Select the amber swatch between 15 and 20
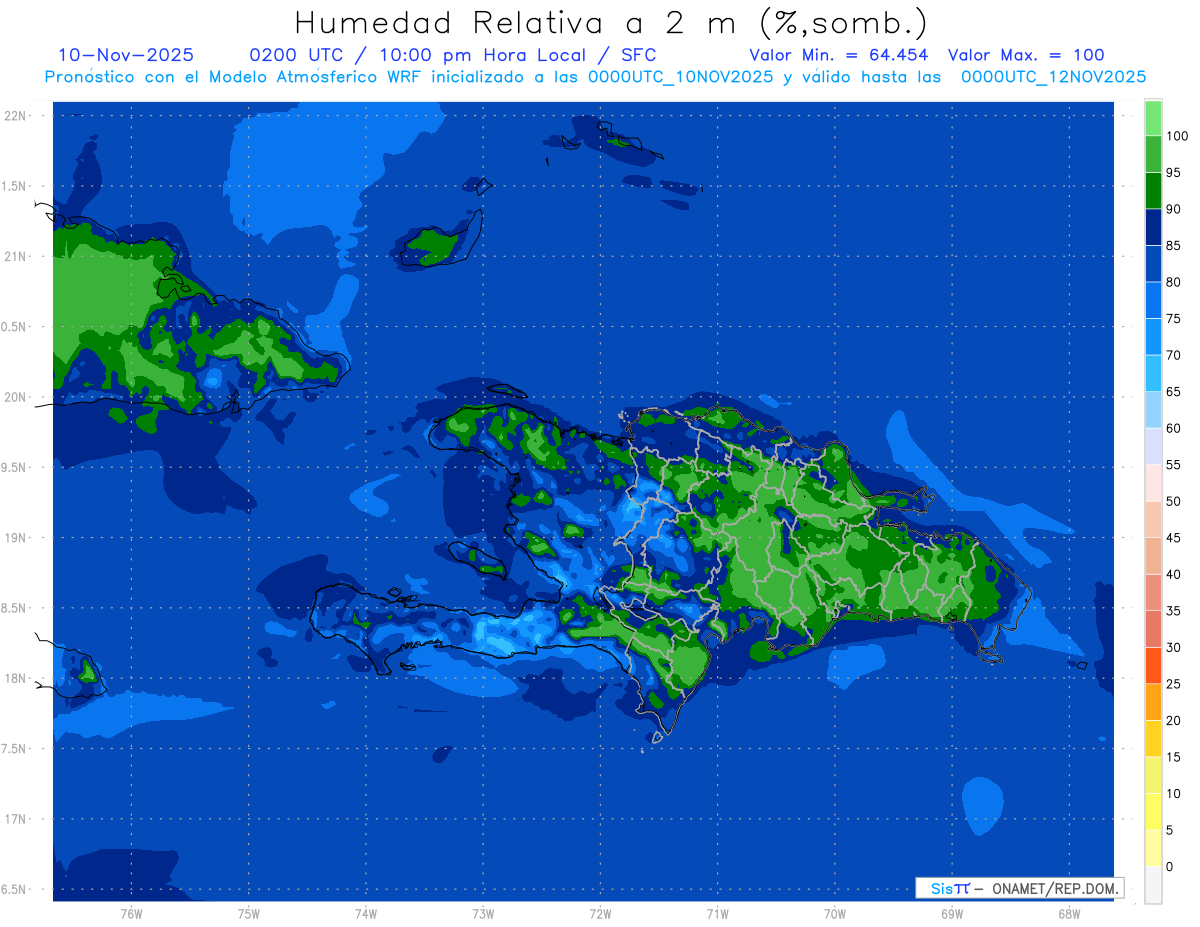This screenshot has height=927, width=1200. pos(1153,738)
